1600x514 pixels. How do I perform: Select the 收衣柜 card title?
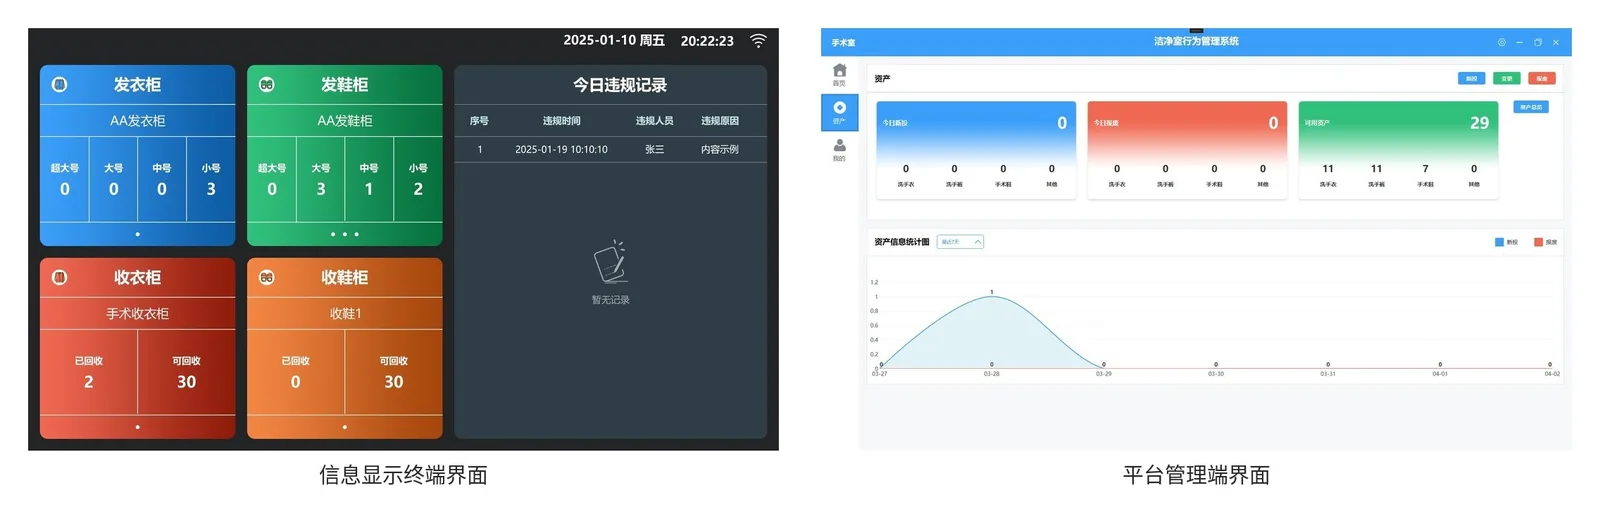[137, 278]
